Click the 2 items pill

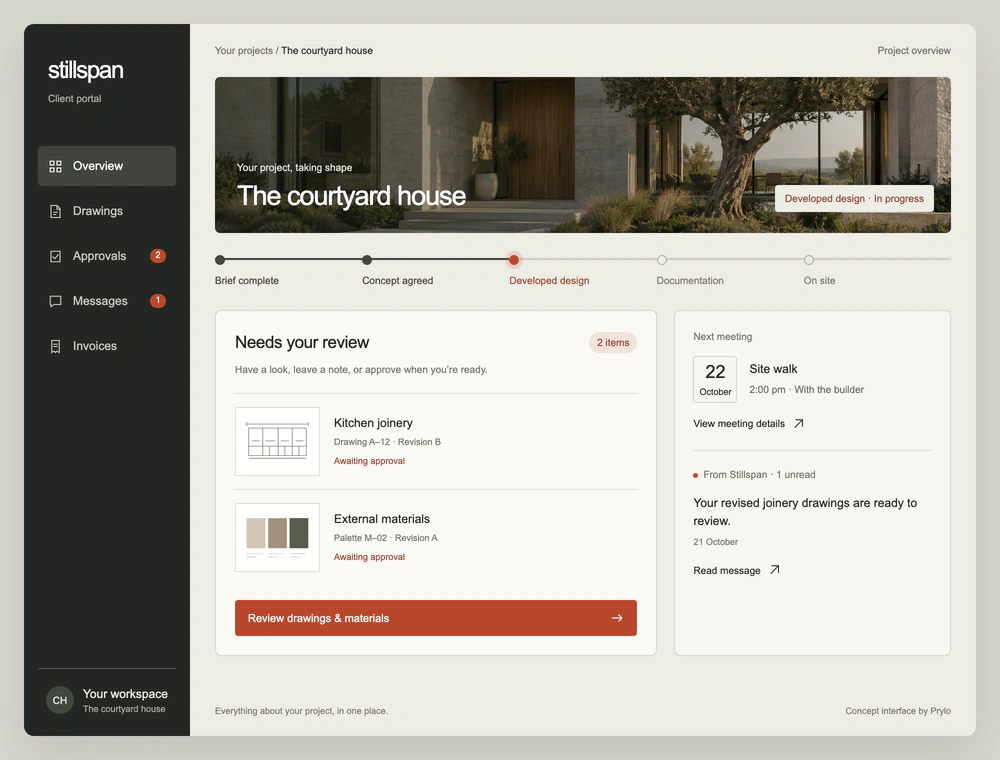coord(613,342)
